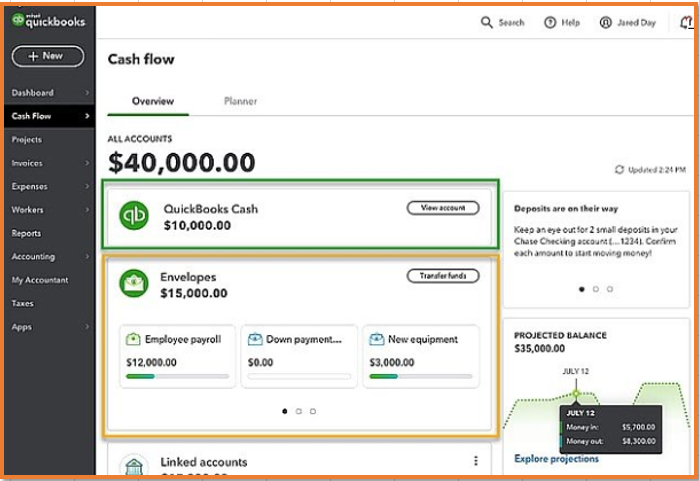Click the Money in $5,700.00 tooltip row
The width and height of the screenshot is (699, 481).
(611, 427)
